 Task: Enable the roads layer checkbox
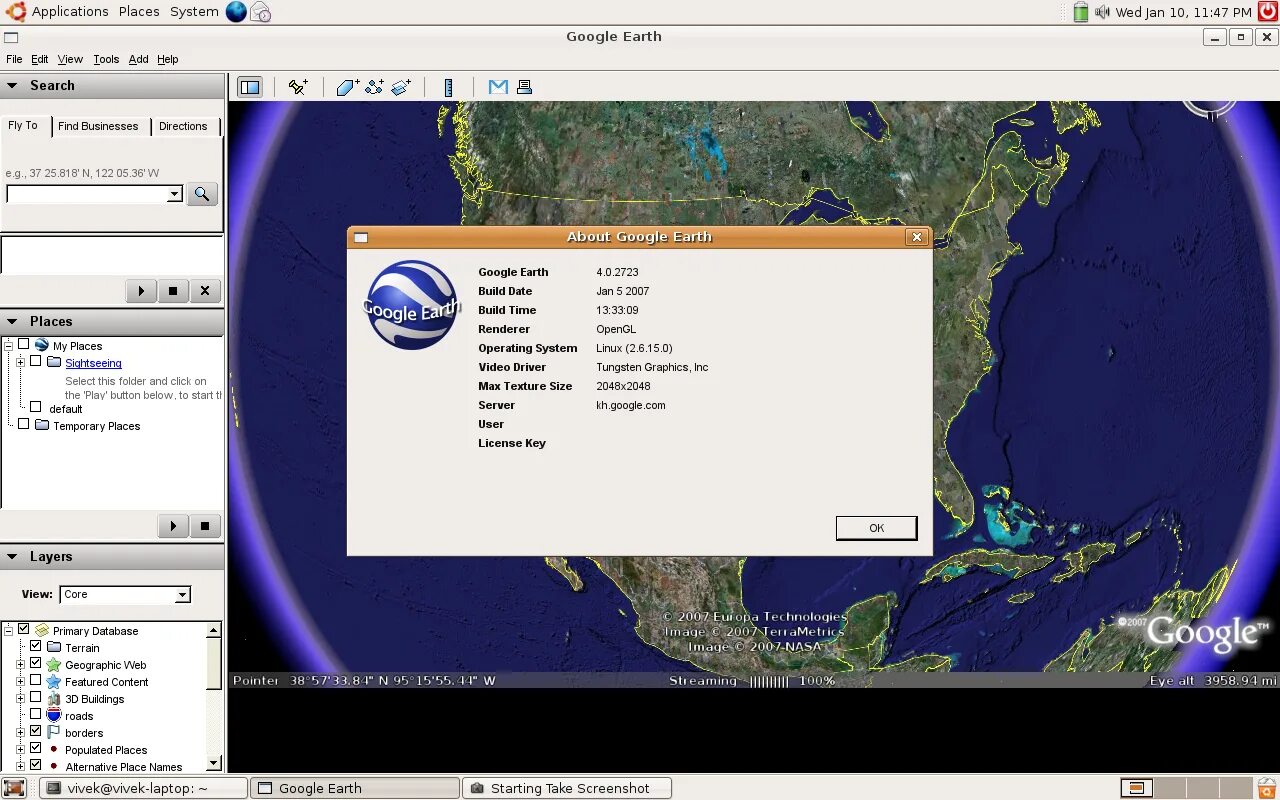(x=36, y=714)
